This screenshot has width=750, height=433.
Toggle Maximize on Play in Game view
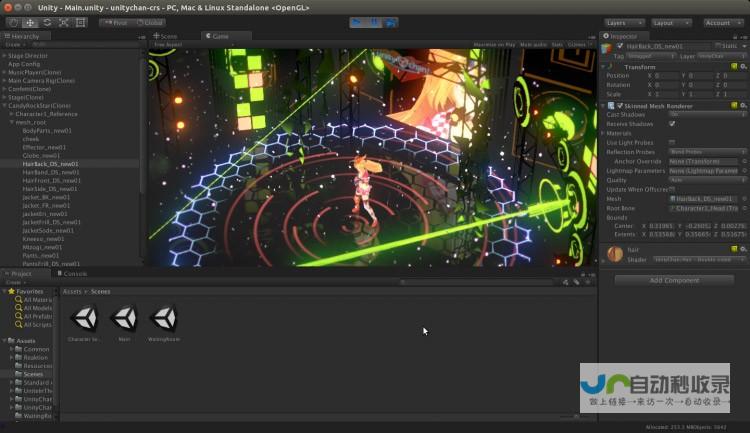tap(494, 44)
